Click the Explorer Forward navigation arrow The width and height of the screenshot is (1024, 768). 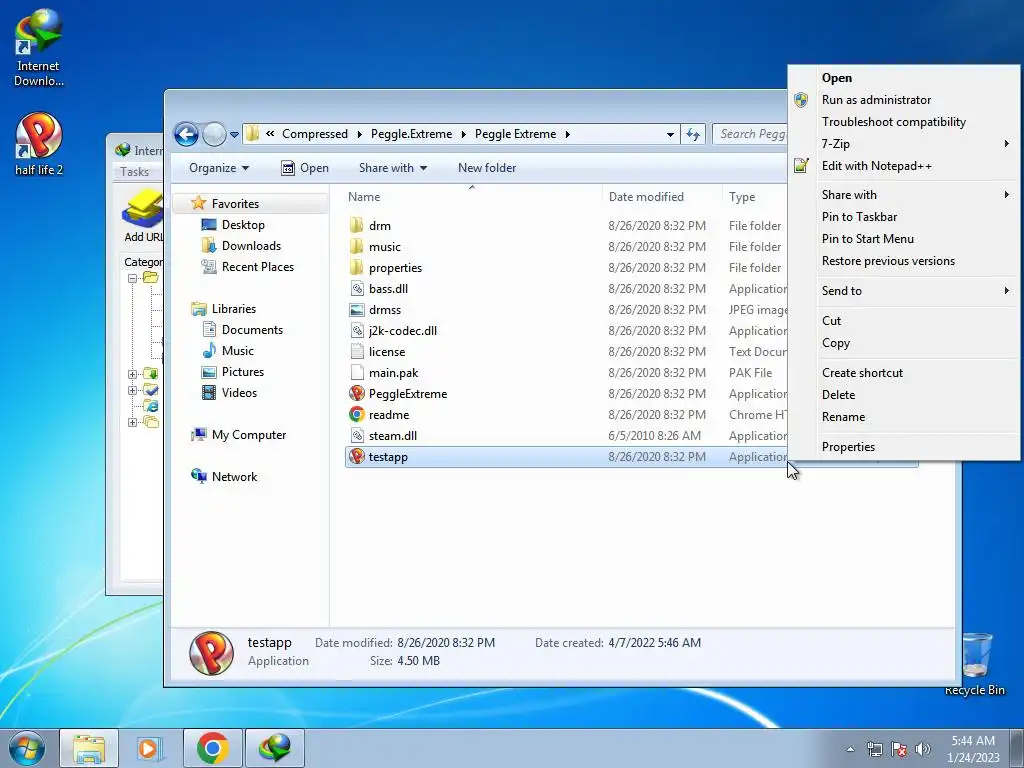coord(214,135)
